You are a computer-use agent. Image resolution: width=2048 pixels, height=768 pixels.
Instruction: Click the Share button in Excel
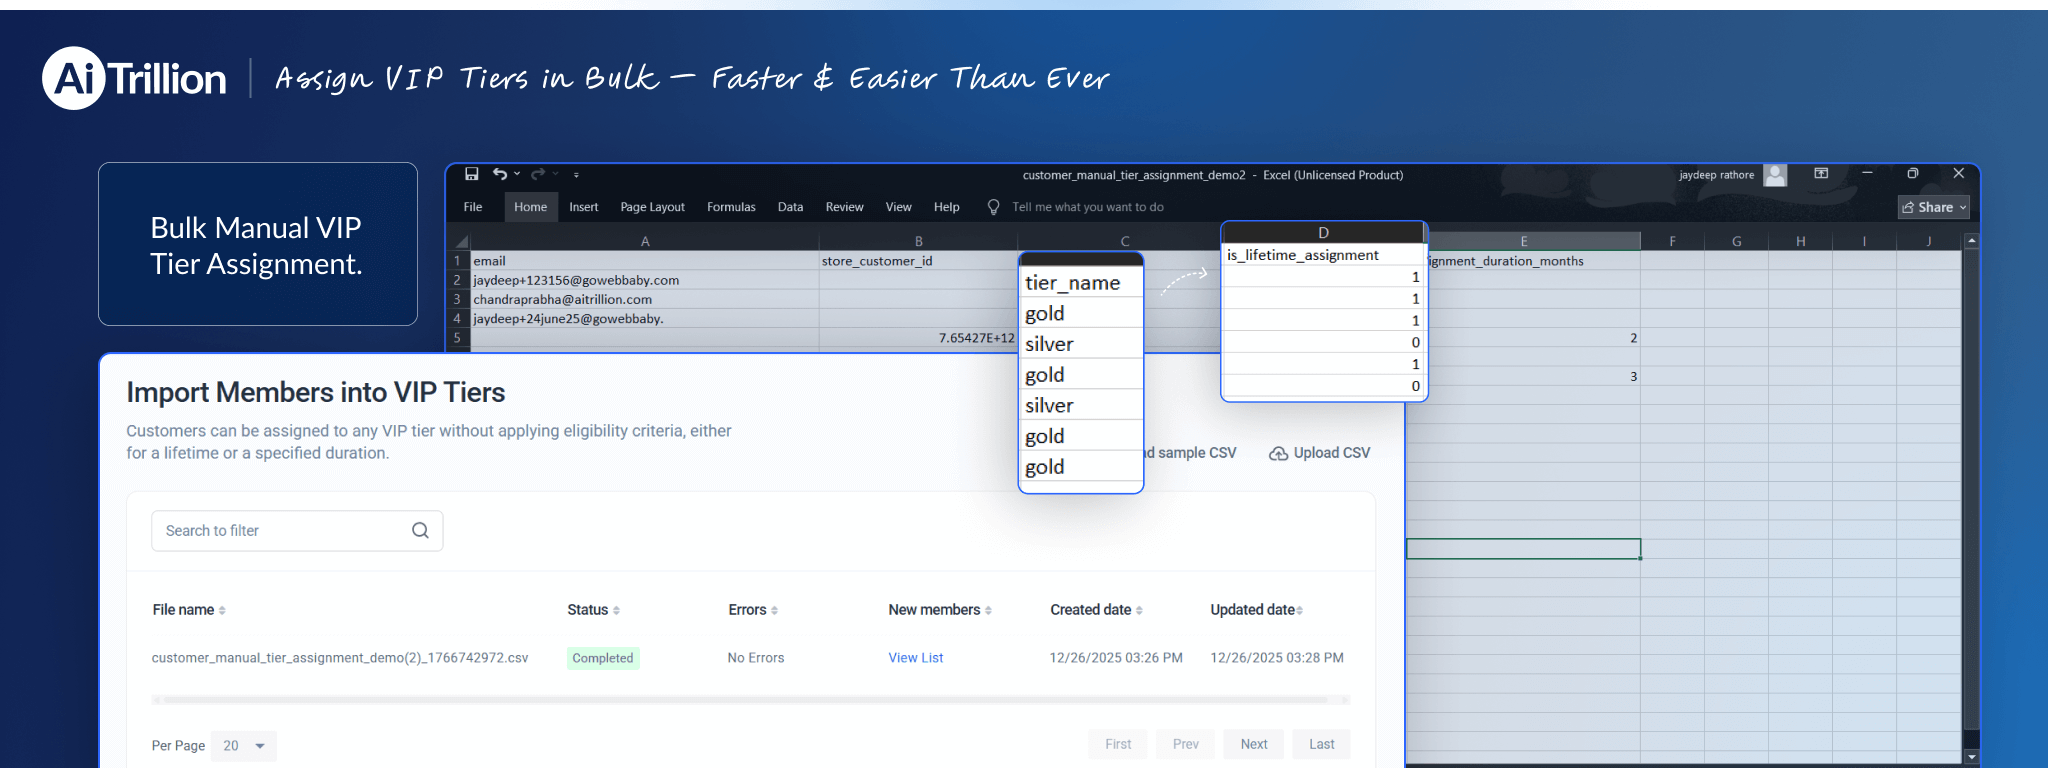click(x=1934, y=207)
